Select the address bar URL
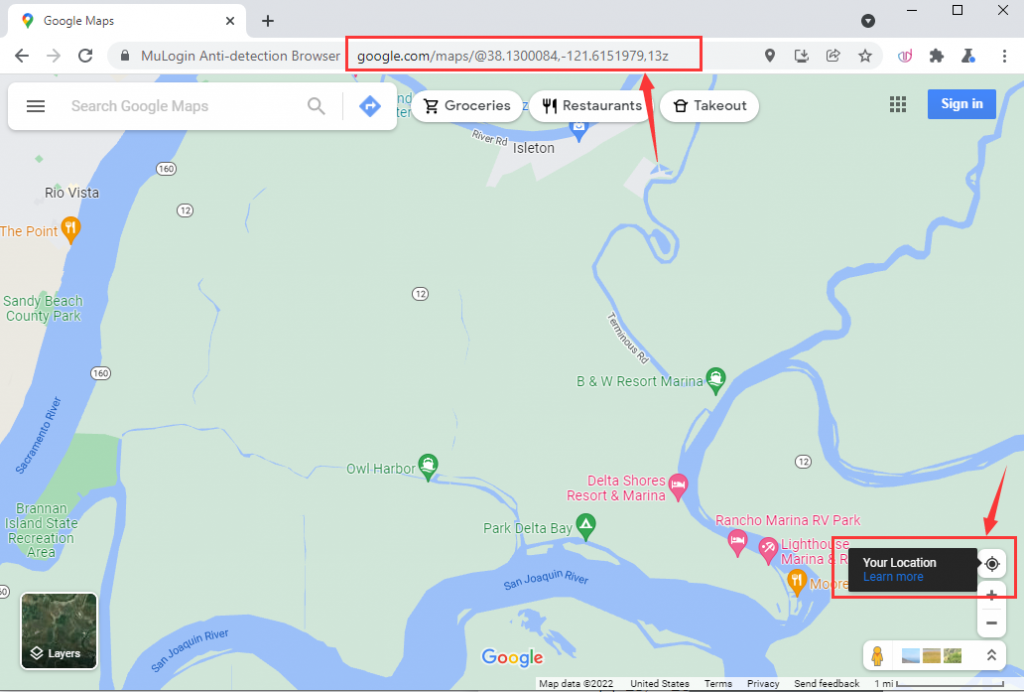The width and height of the screenshot is (1024, 692). coord(513,56)
